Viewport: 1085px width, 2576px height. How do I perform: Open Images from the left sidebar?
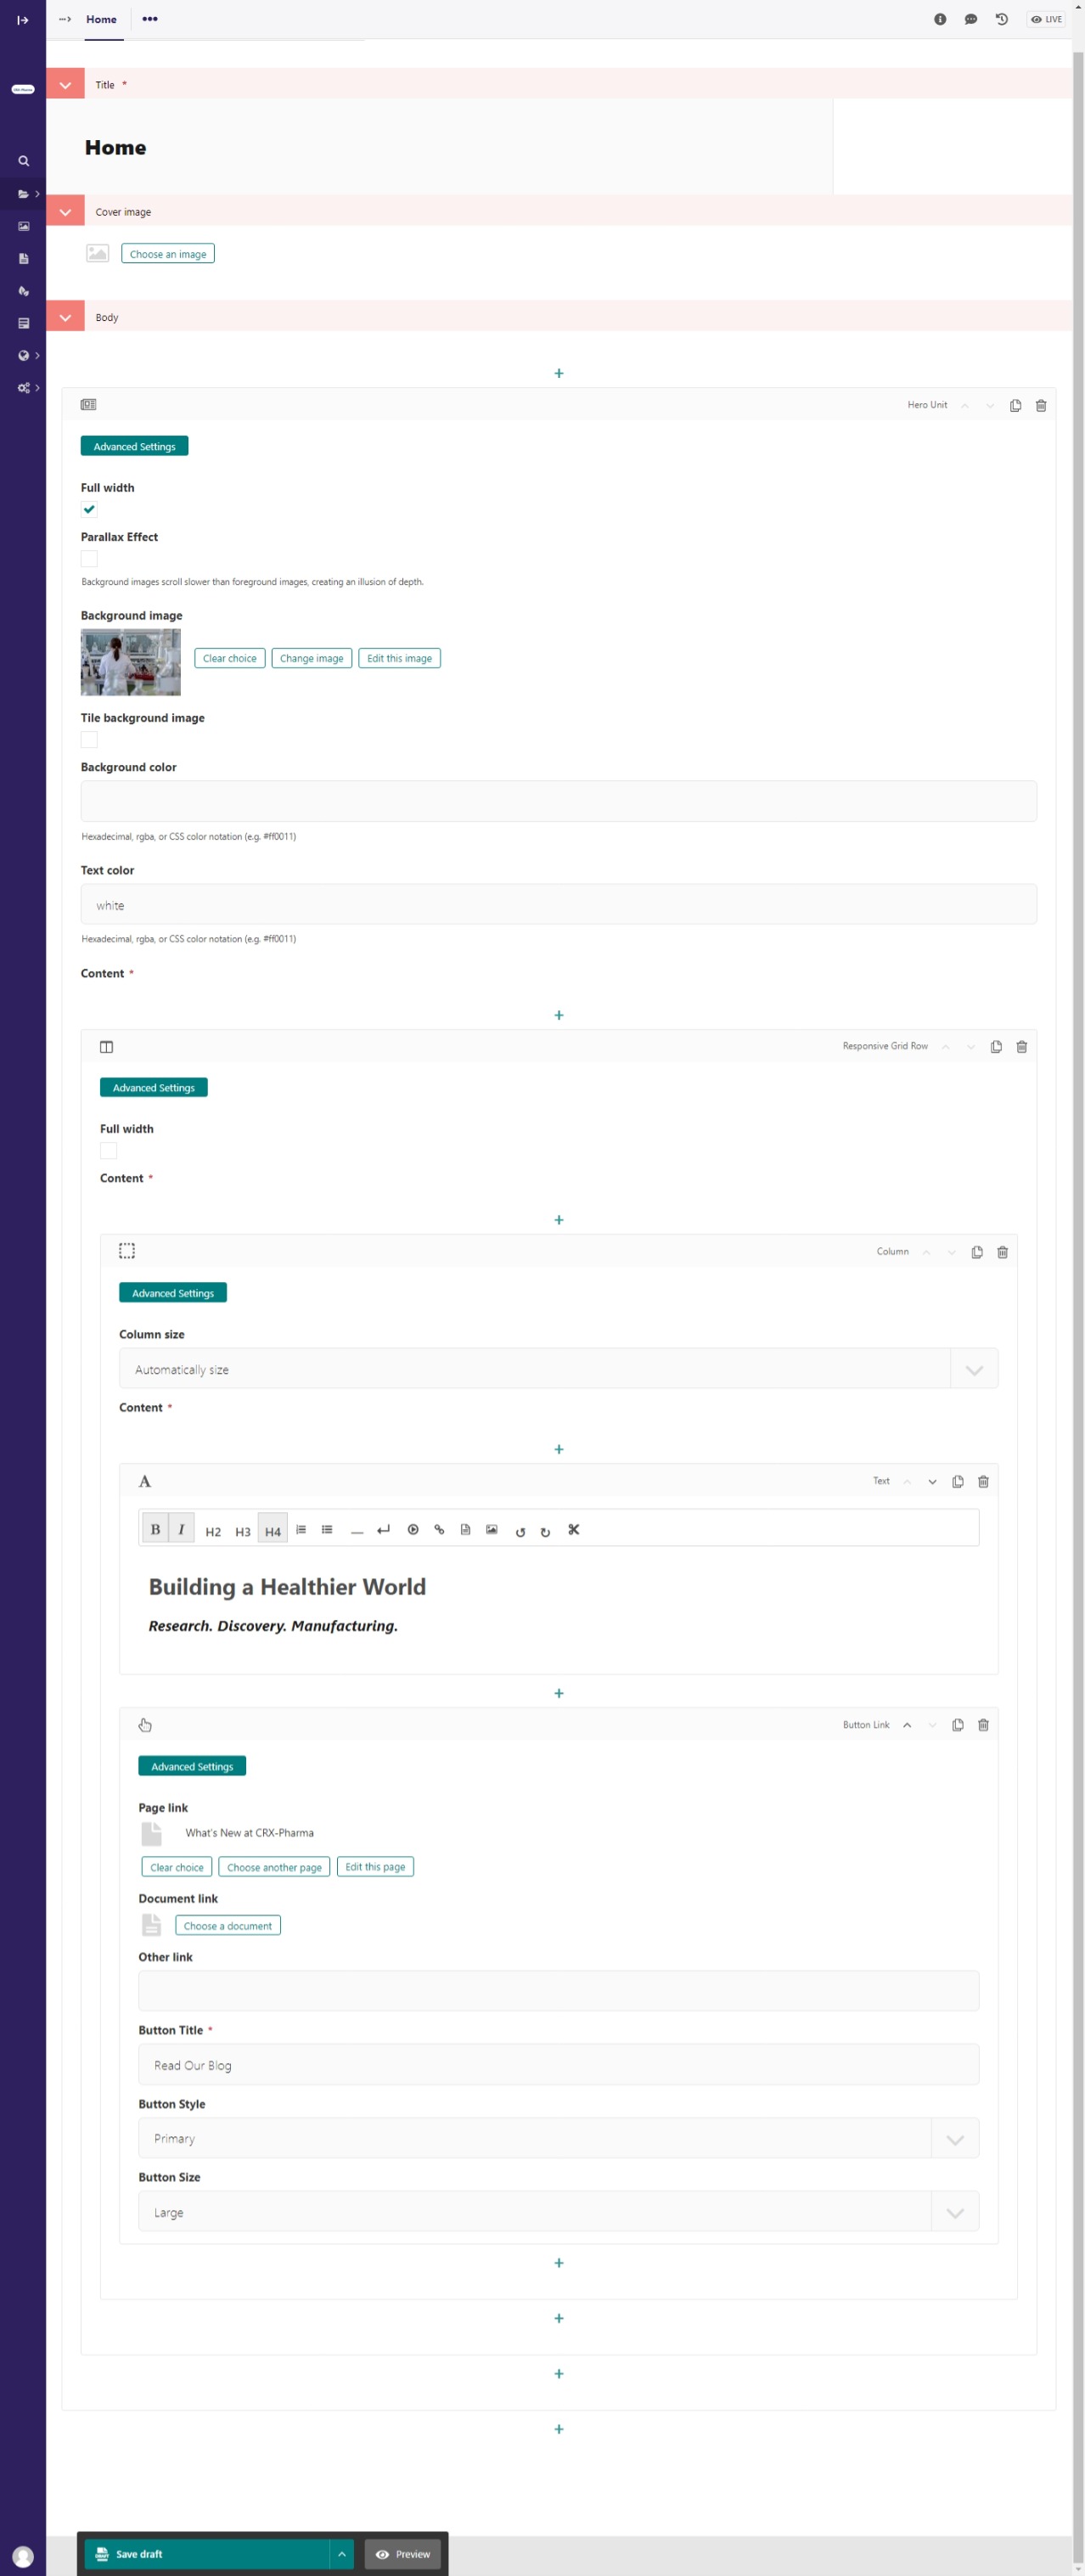(x=23, y=227)
